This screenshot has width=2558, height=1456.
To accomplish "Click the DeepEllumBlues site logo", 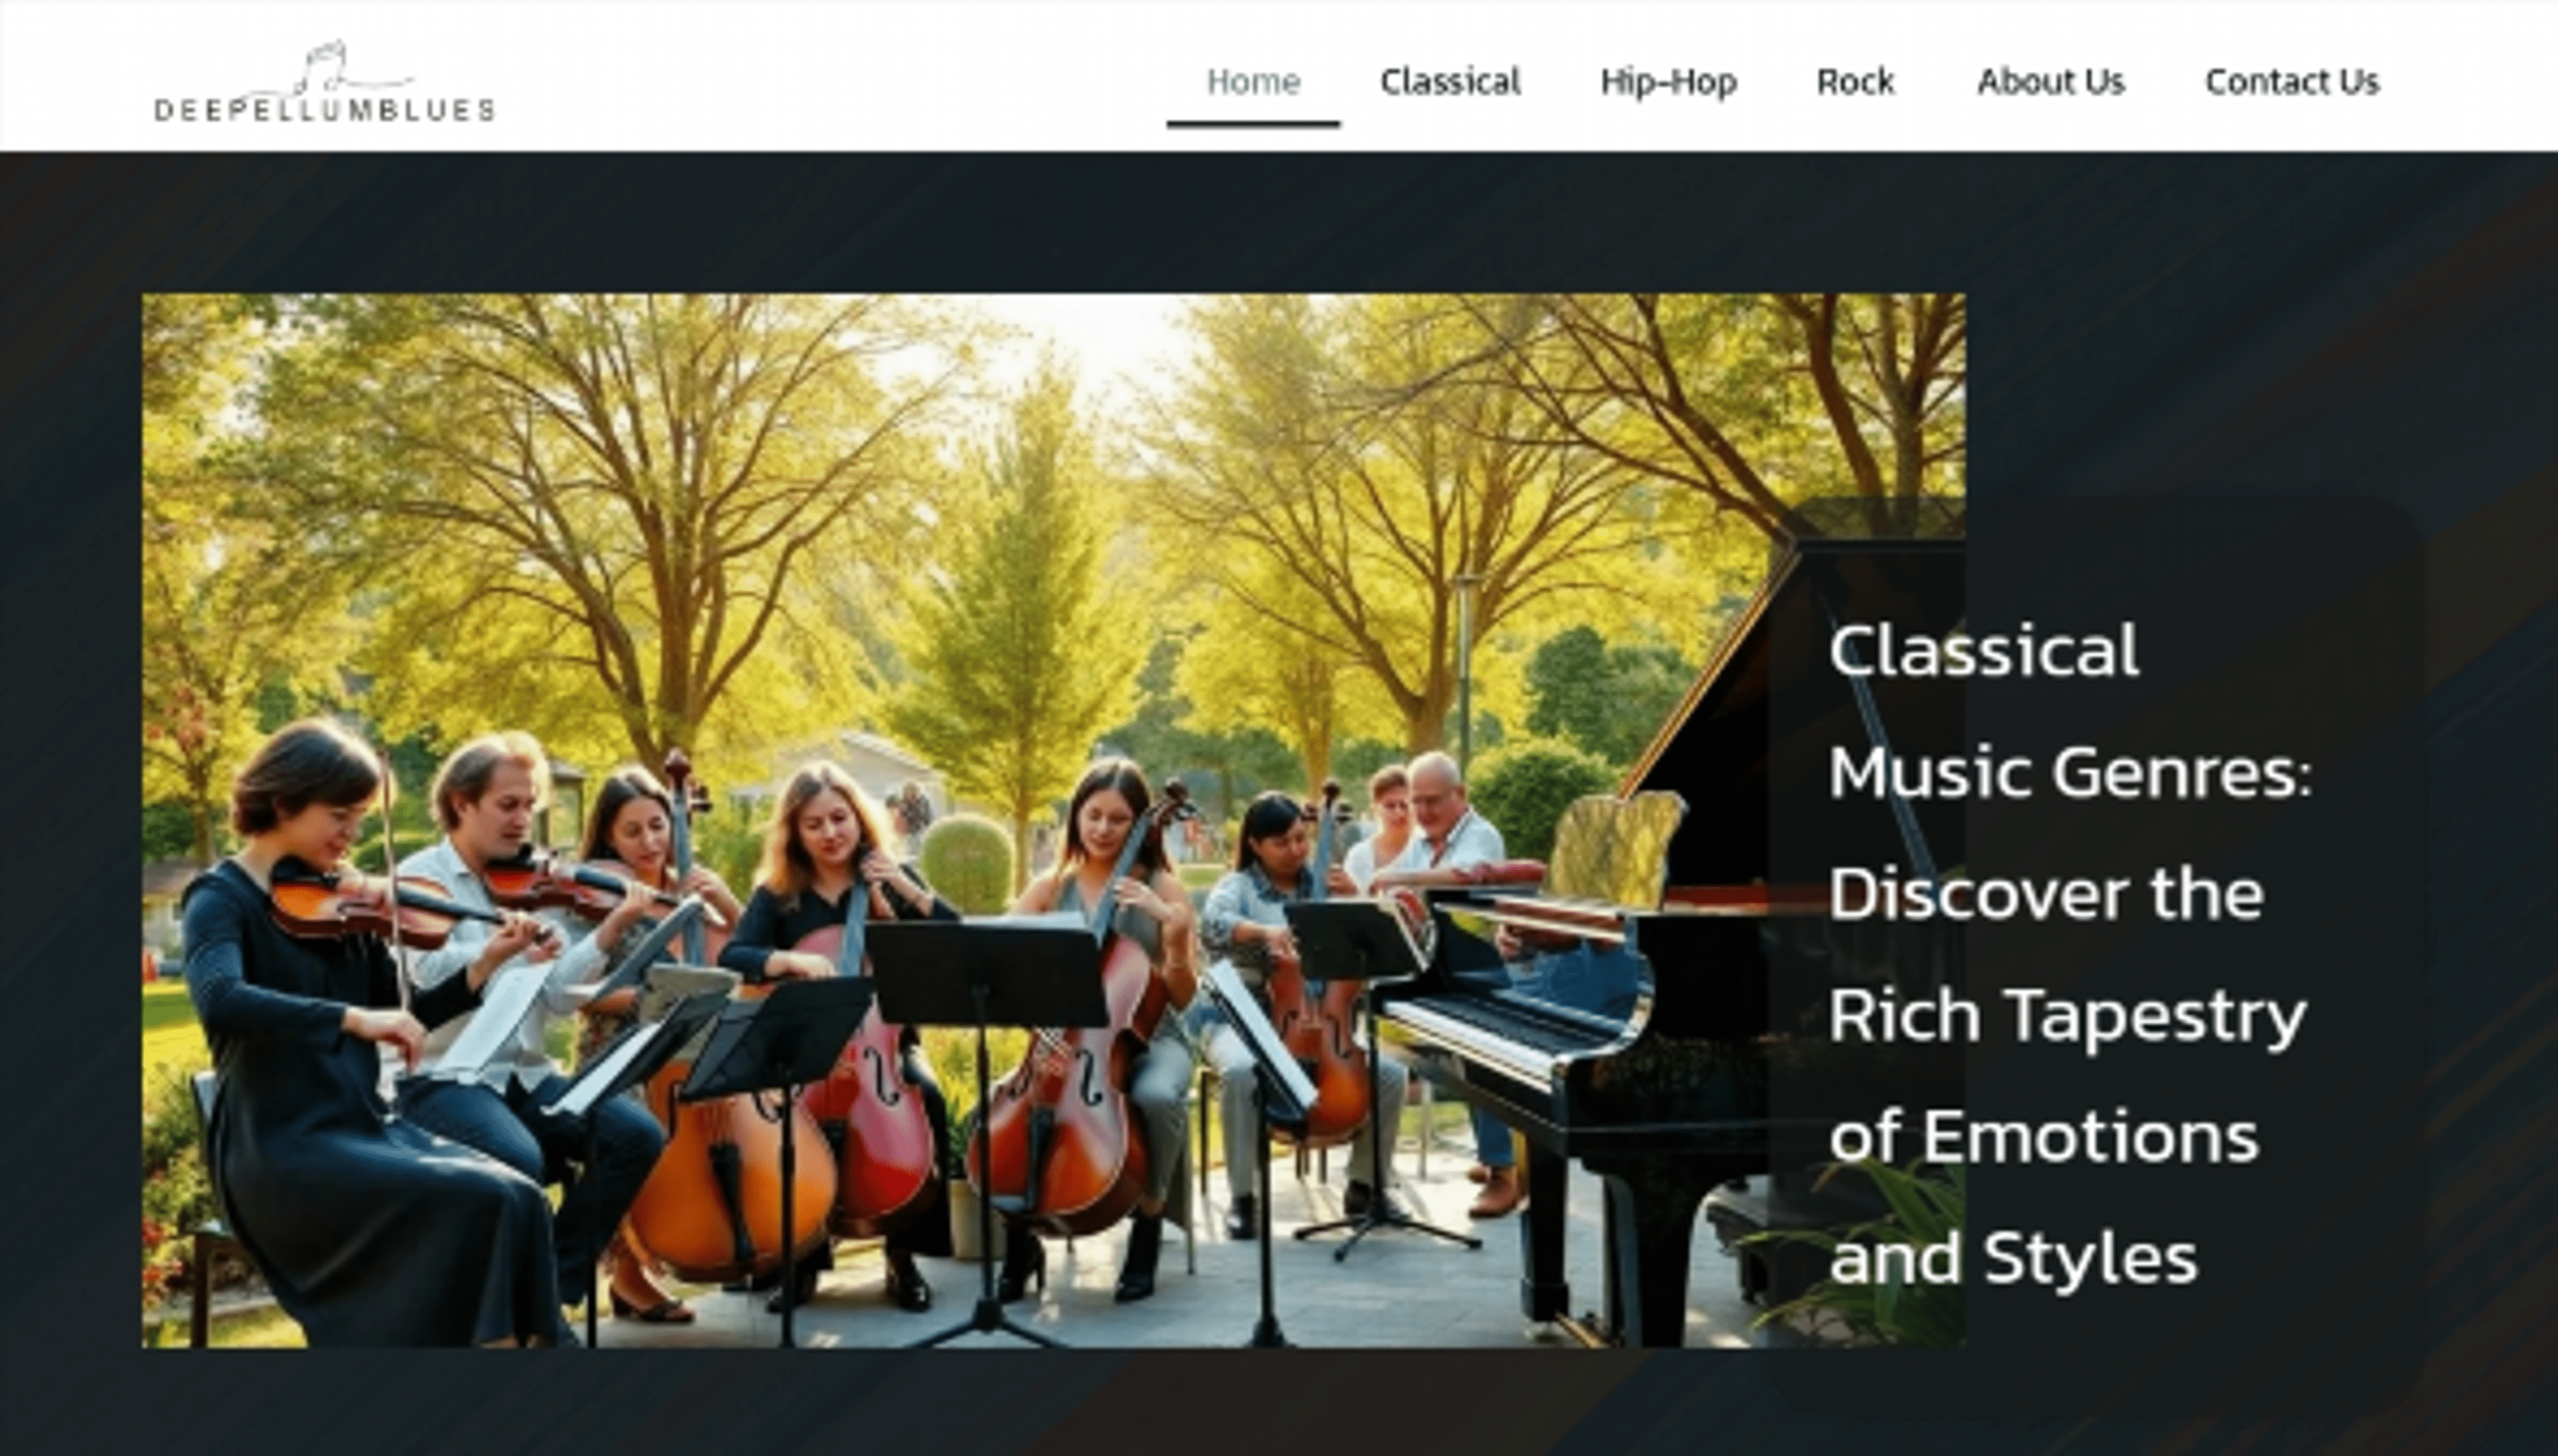I will 325,83.
